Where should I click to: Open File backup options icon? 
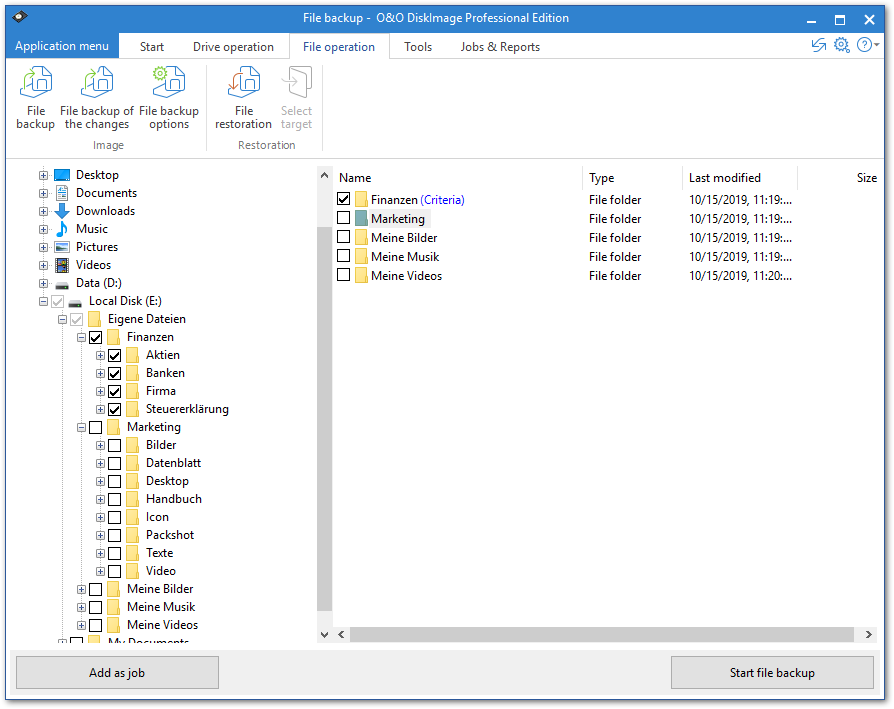(x=169, y=82)
